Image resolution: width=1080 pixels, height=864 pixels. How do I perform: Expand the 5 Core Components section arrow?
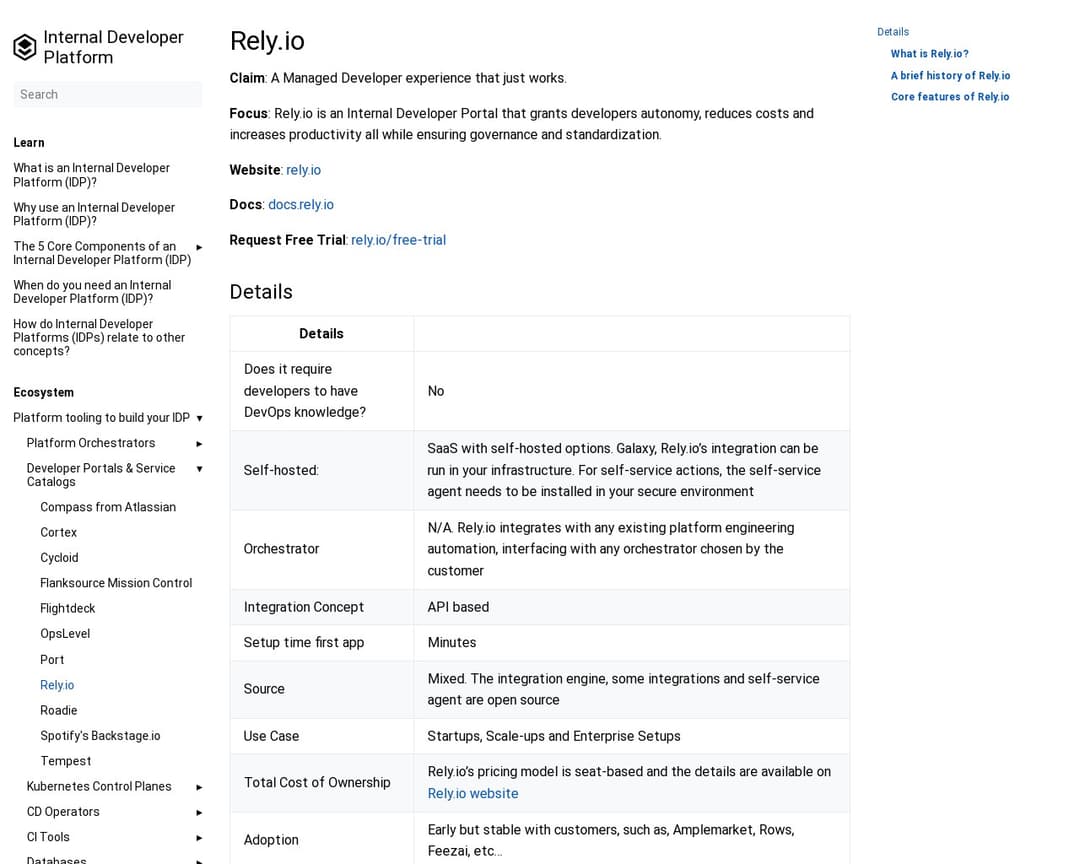(x=199, y=247)
